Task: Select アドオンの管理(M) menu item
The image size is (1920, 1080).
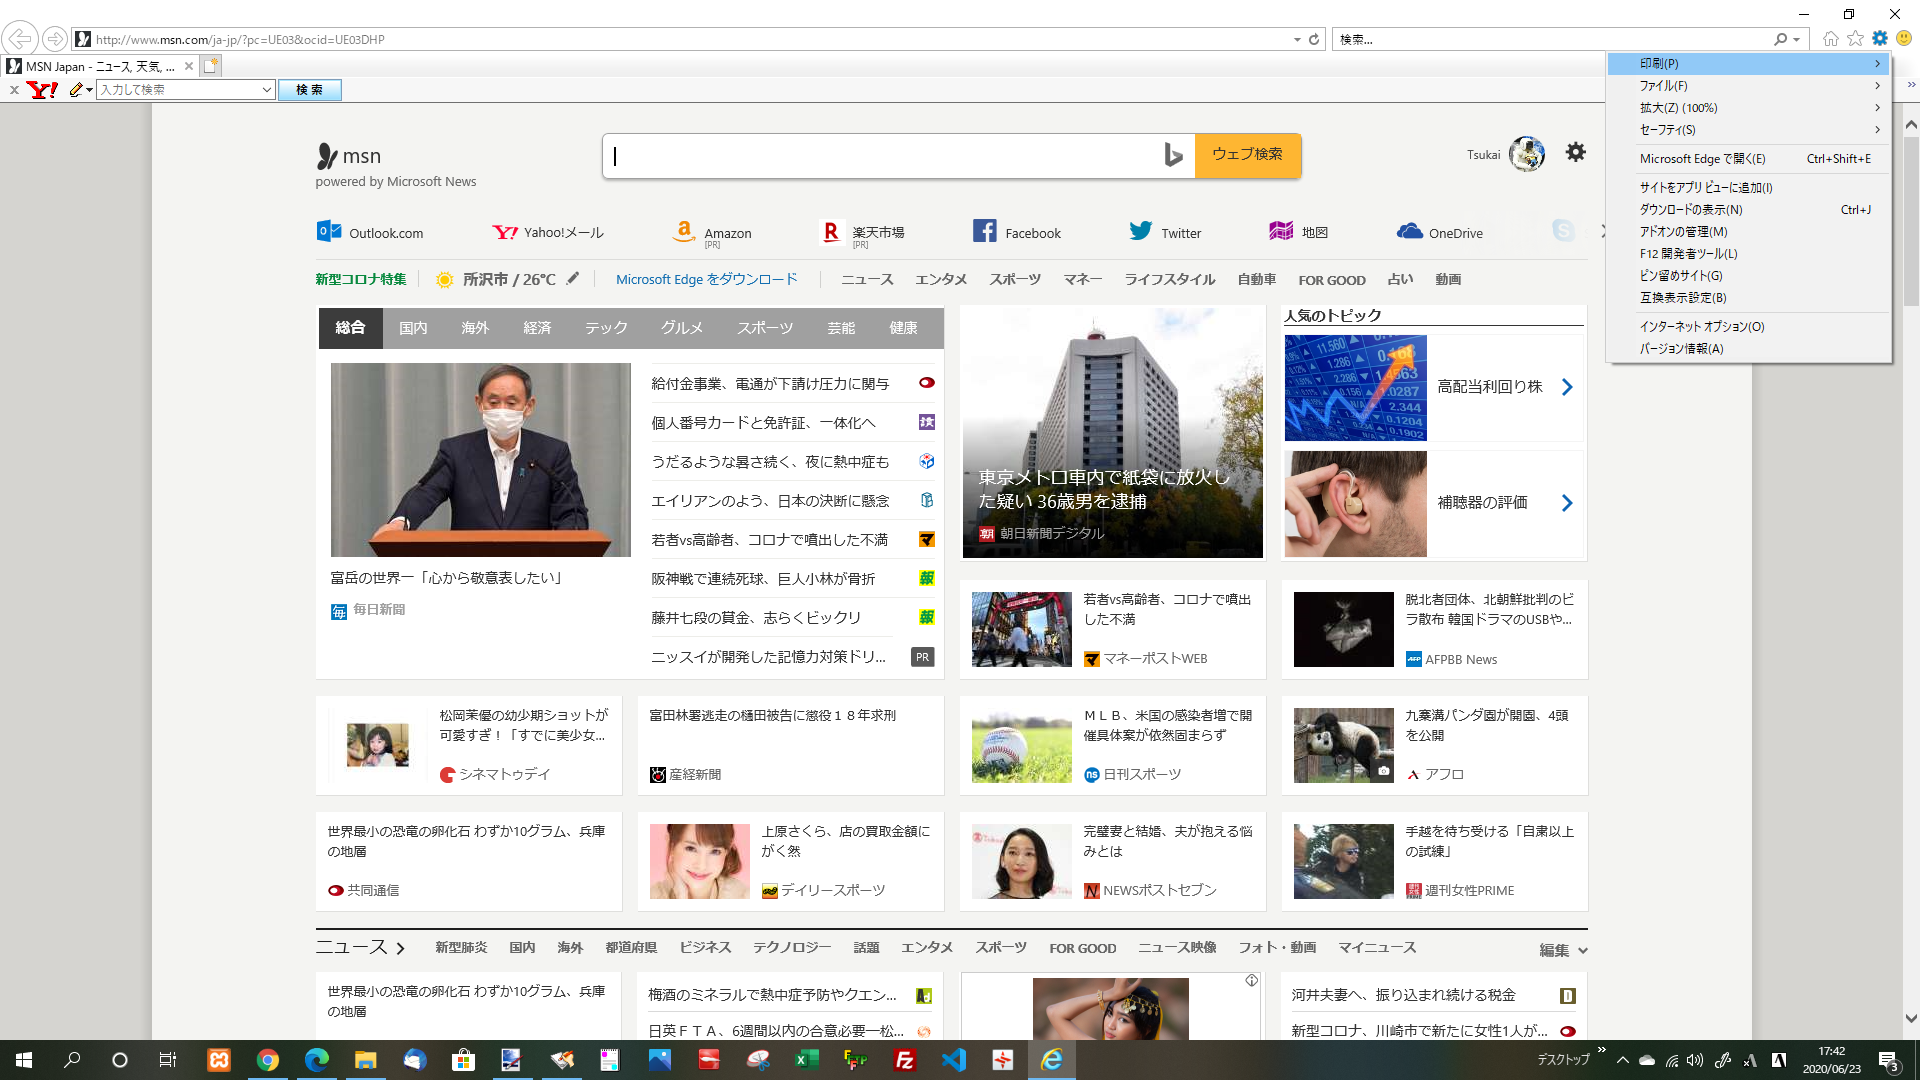Action: pos(1747,231)
